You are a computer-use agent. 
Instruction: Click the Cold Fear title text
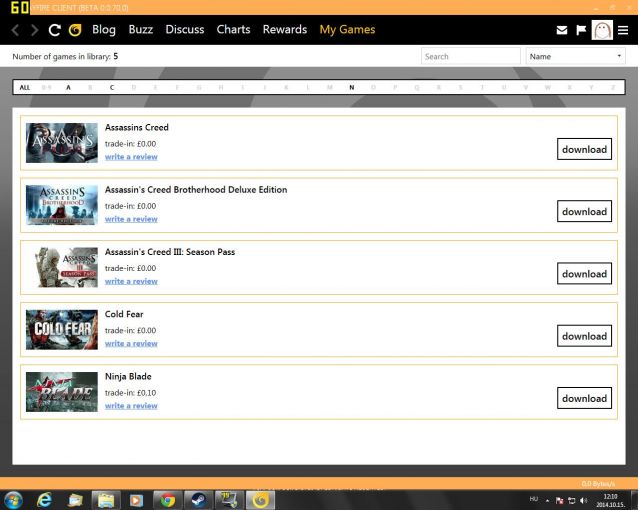124,314
